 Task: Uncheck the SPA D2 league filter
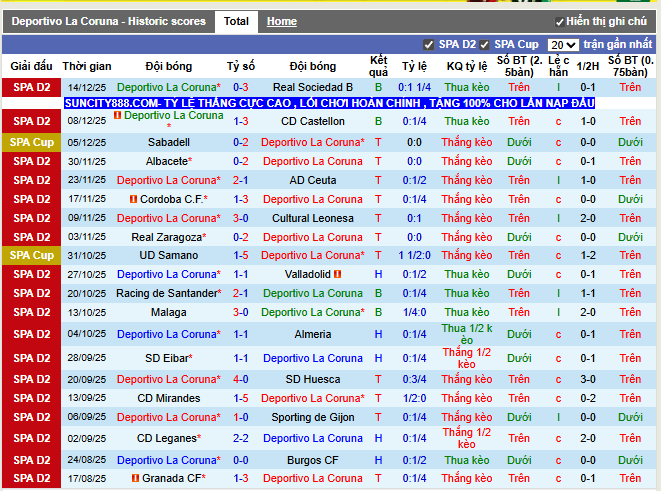429,45
